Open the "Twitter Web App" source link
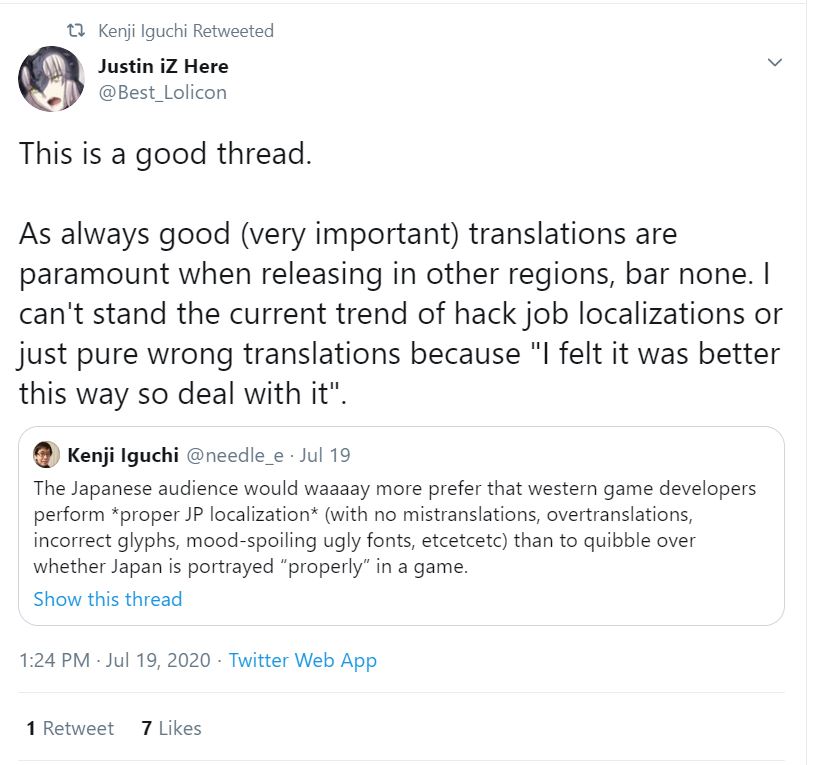 (x=302, y=660)
